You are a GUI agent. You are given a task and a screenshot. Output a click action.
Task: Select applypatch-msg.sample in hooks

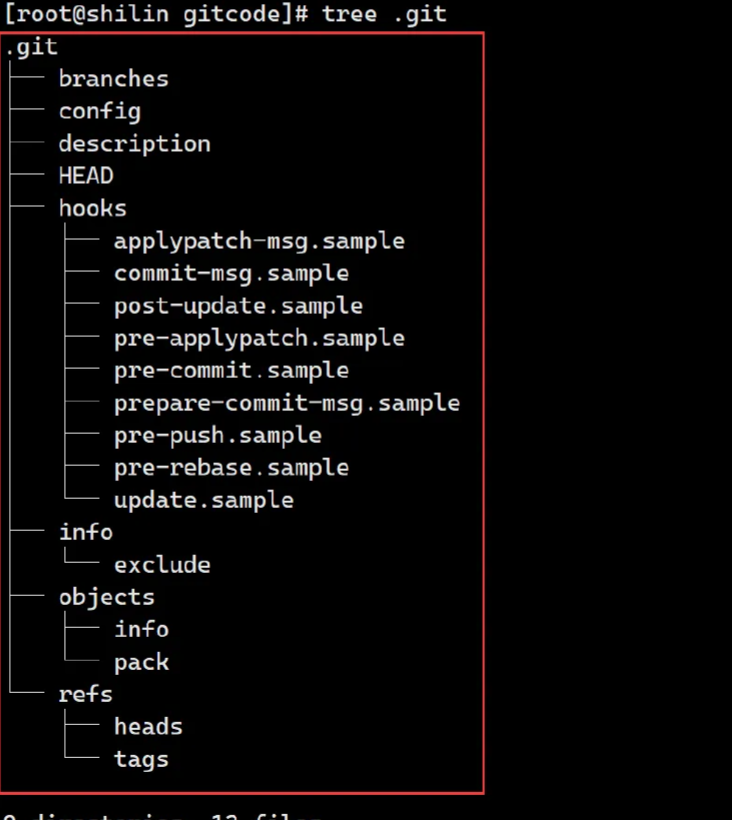(x=259, y=242)
